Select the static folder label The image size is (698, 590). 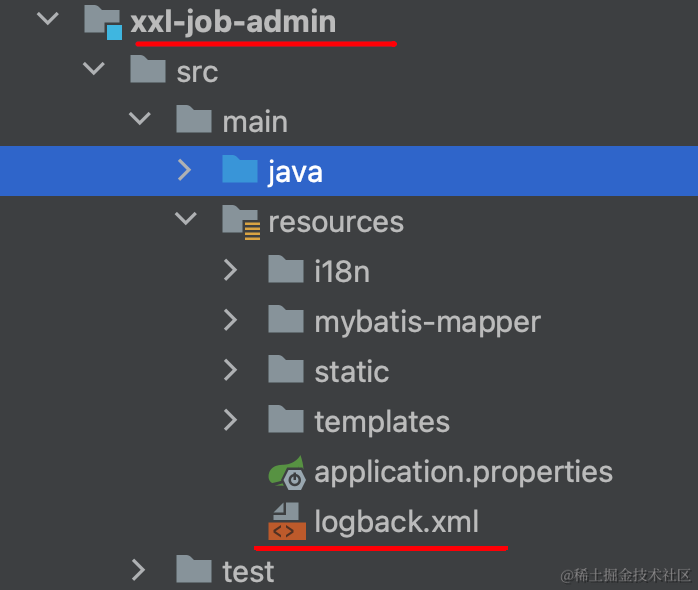[x=352, y=371]
